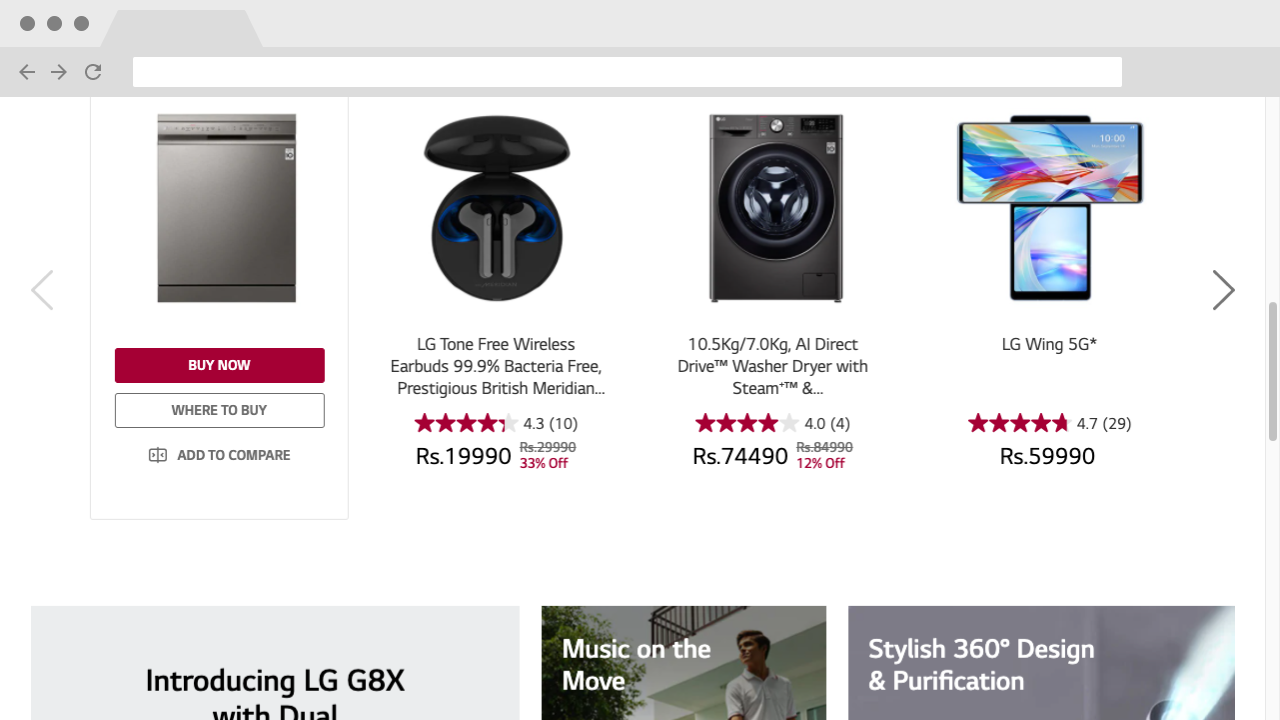1280x720 pixels.
Task: Click the browser forward arrow
Action: [x=58, y=72]
